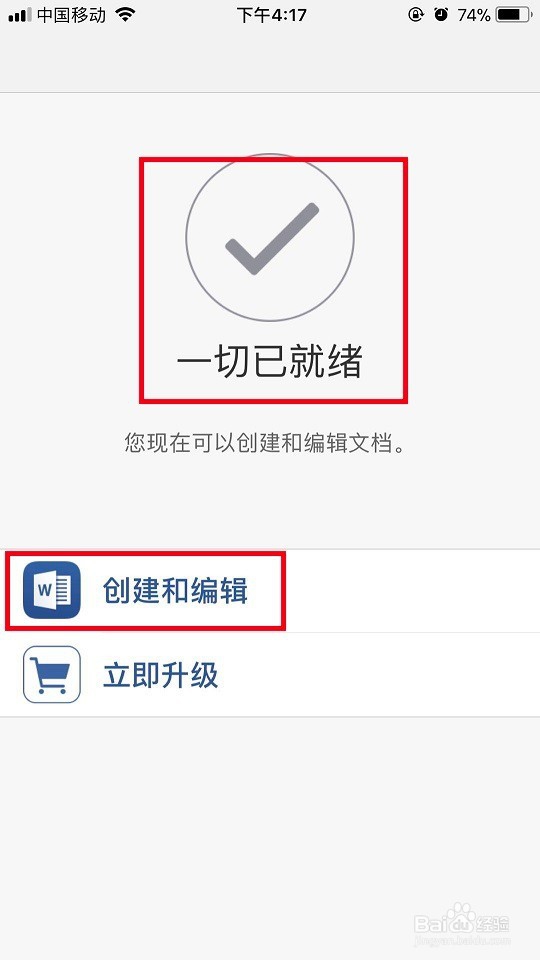The height and width of the screenshot is (960, 540).
Task: Click the large gray checkmark
Action: (x=272, y=238)
